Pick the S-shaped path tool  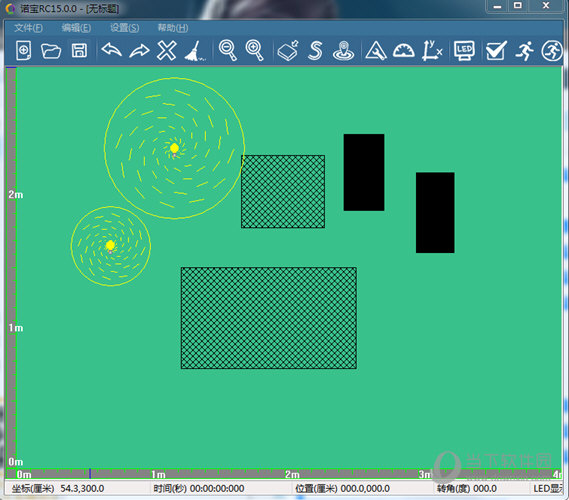pyautogui.click(x=315, y=50)
